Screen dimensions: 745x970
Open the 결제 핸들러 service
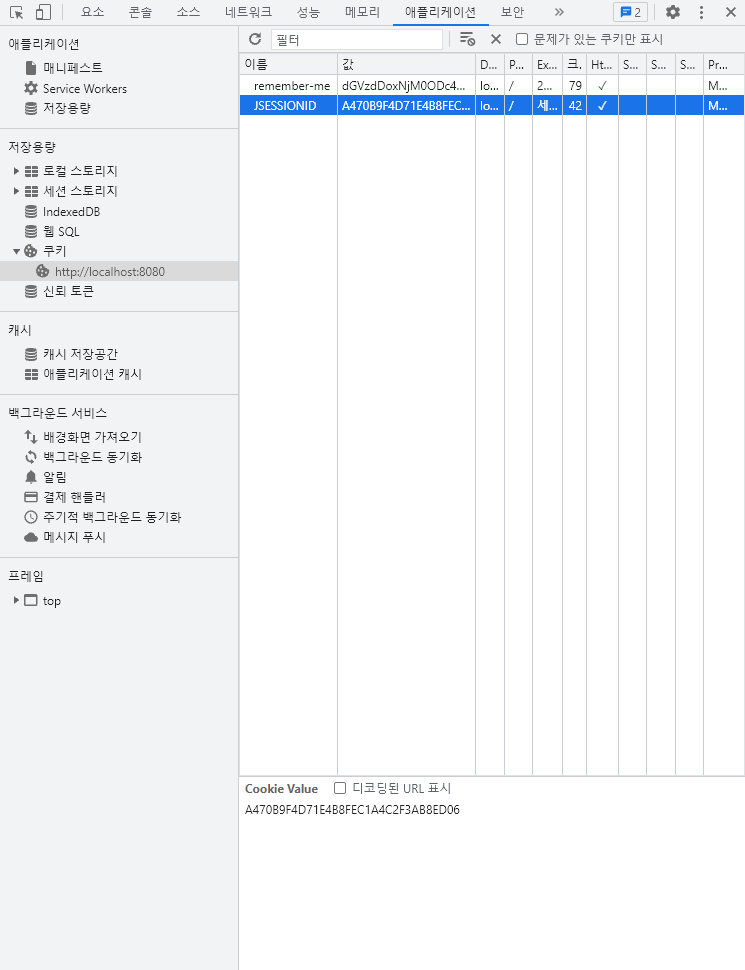click(x=74, y=497)
